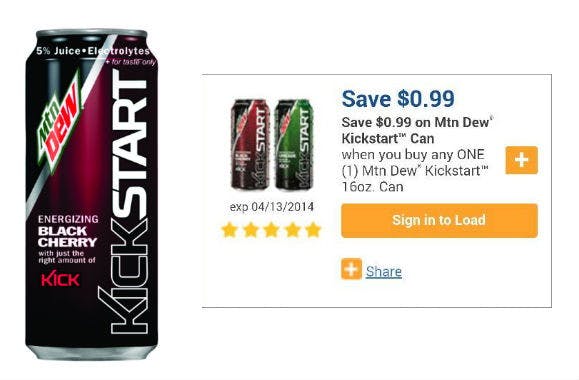Click the green Kickstart can thumbnail
The image size is (579, 380).
pos(294,145)
